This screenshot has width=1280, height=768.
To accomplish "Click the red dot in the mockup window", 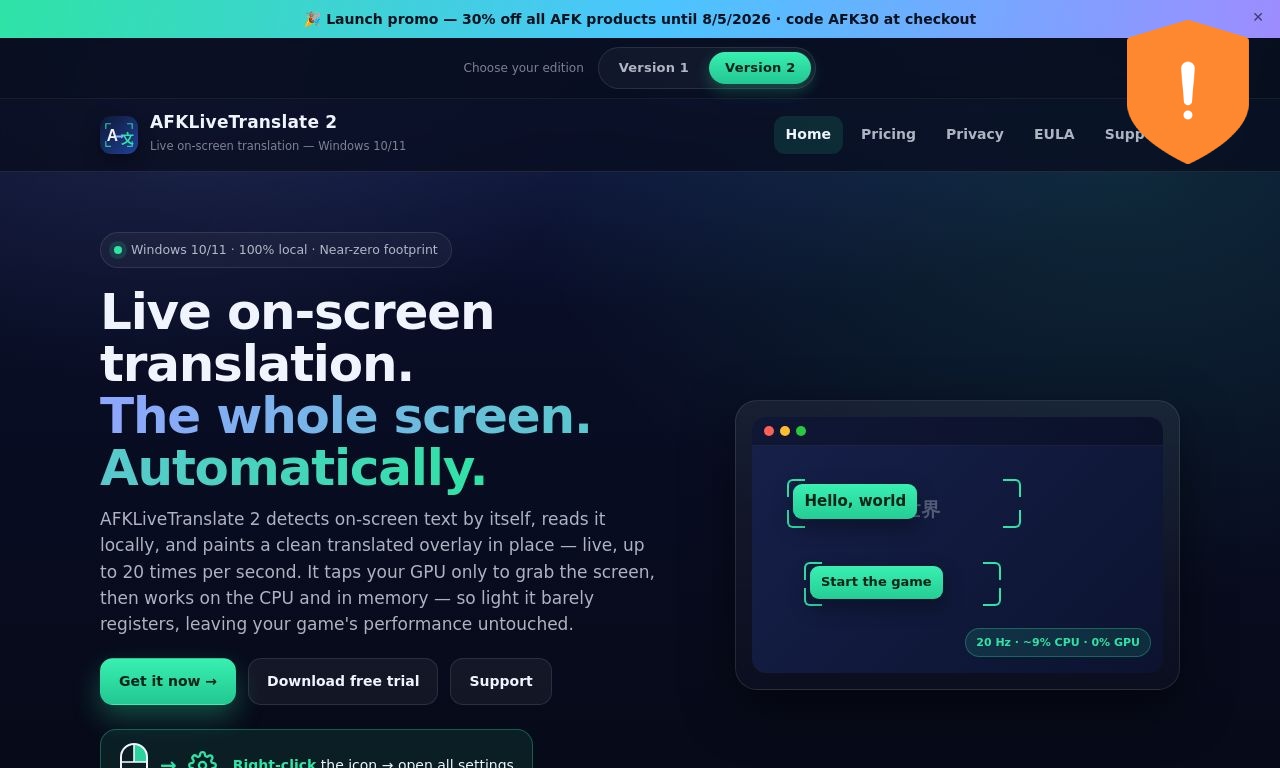I will coord(769,431).
